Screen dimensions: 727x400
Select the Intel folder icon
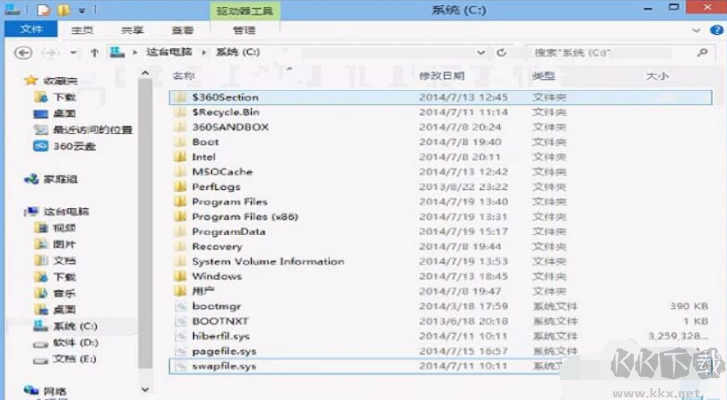(180, 157)
